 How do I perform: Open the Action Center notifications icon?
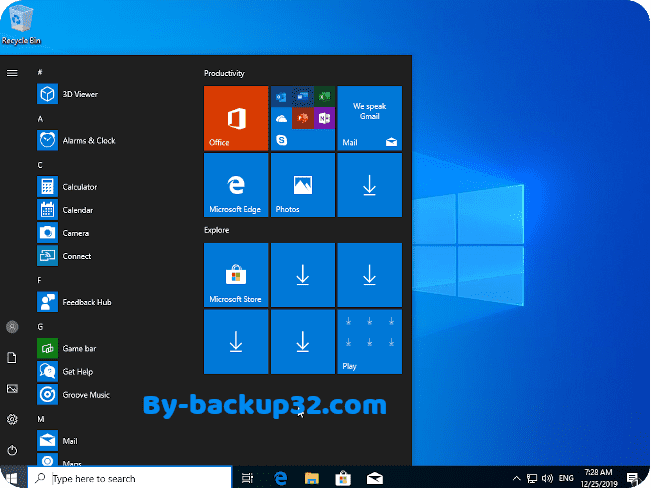tap(633, 478)
